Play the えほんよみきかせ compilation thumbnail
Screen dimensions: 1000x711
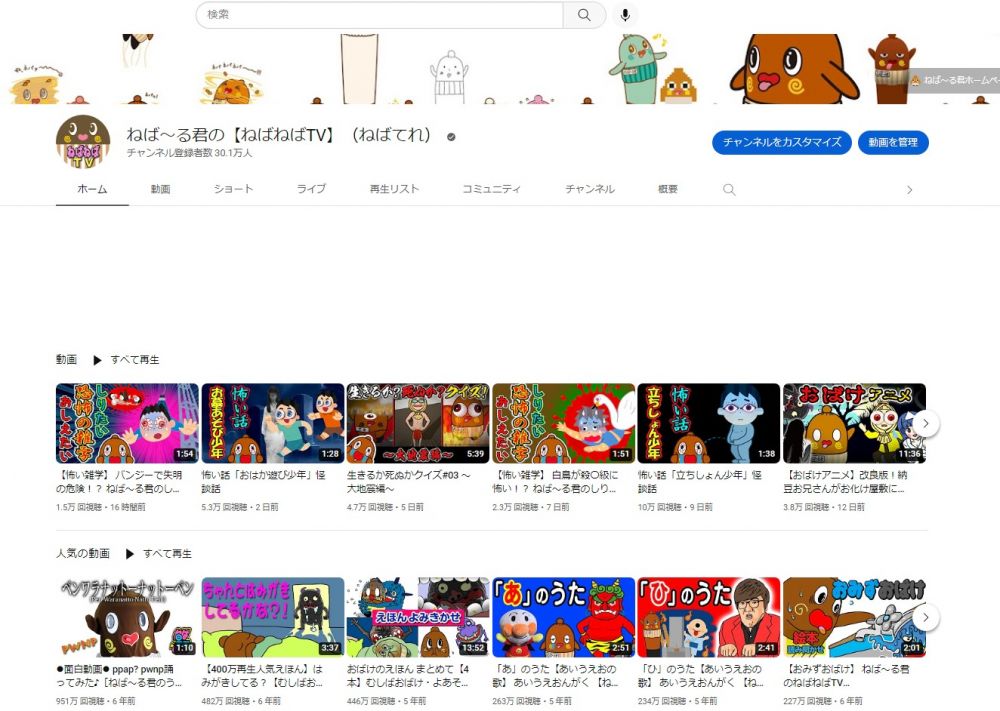[x=418, y=617]
